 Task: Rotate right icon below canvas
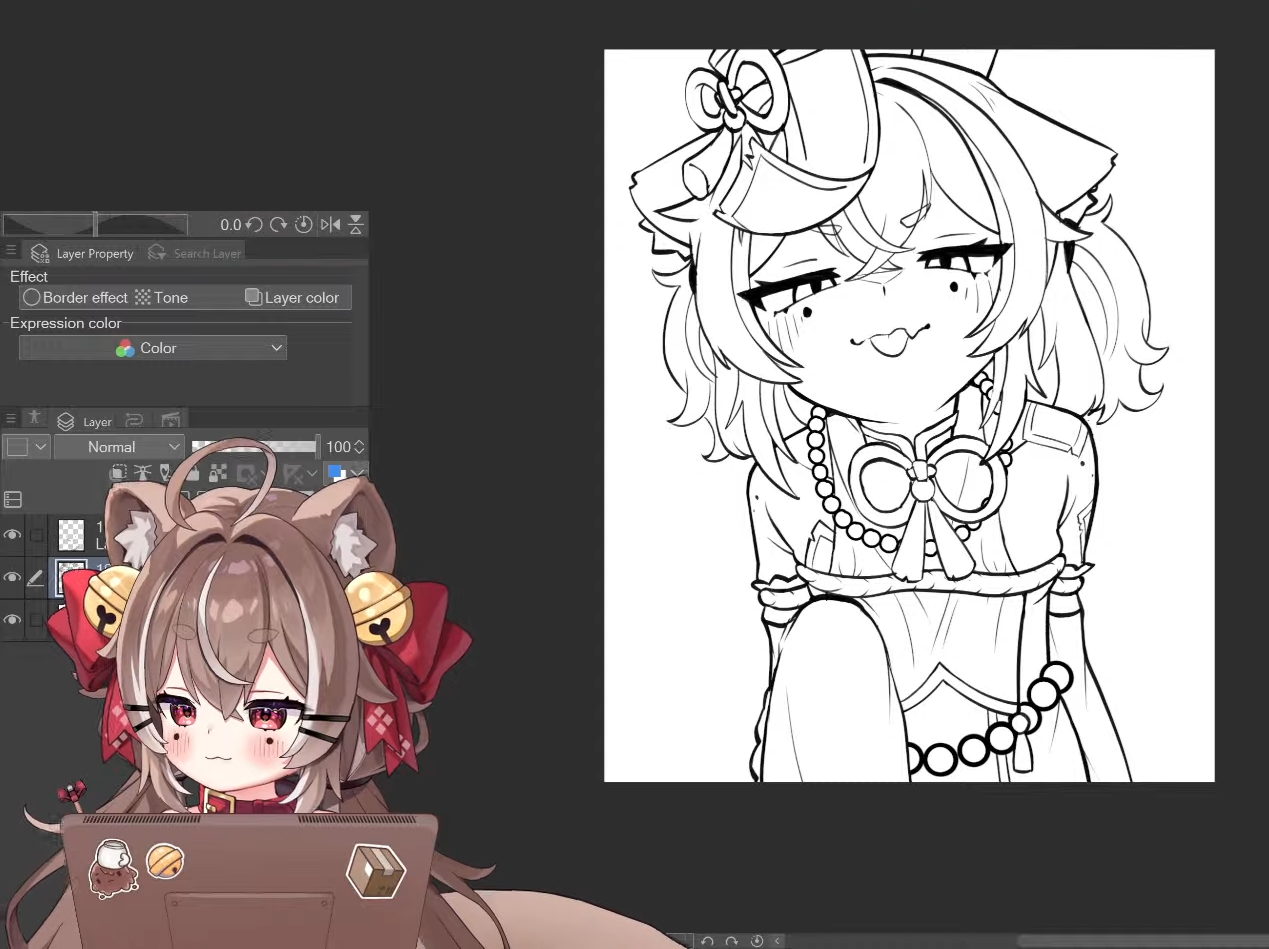[732, 941]
